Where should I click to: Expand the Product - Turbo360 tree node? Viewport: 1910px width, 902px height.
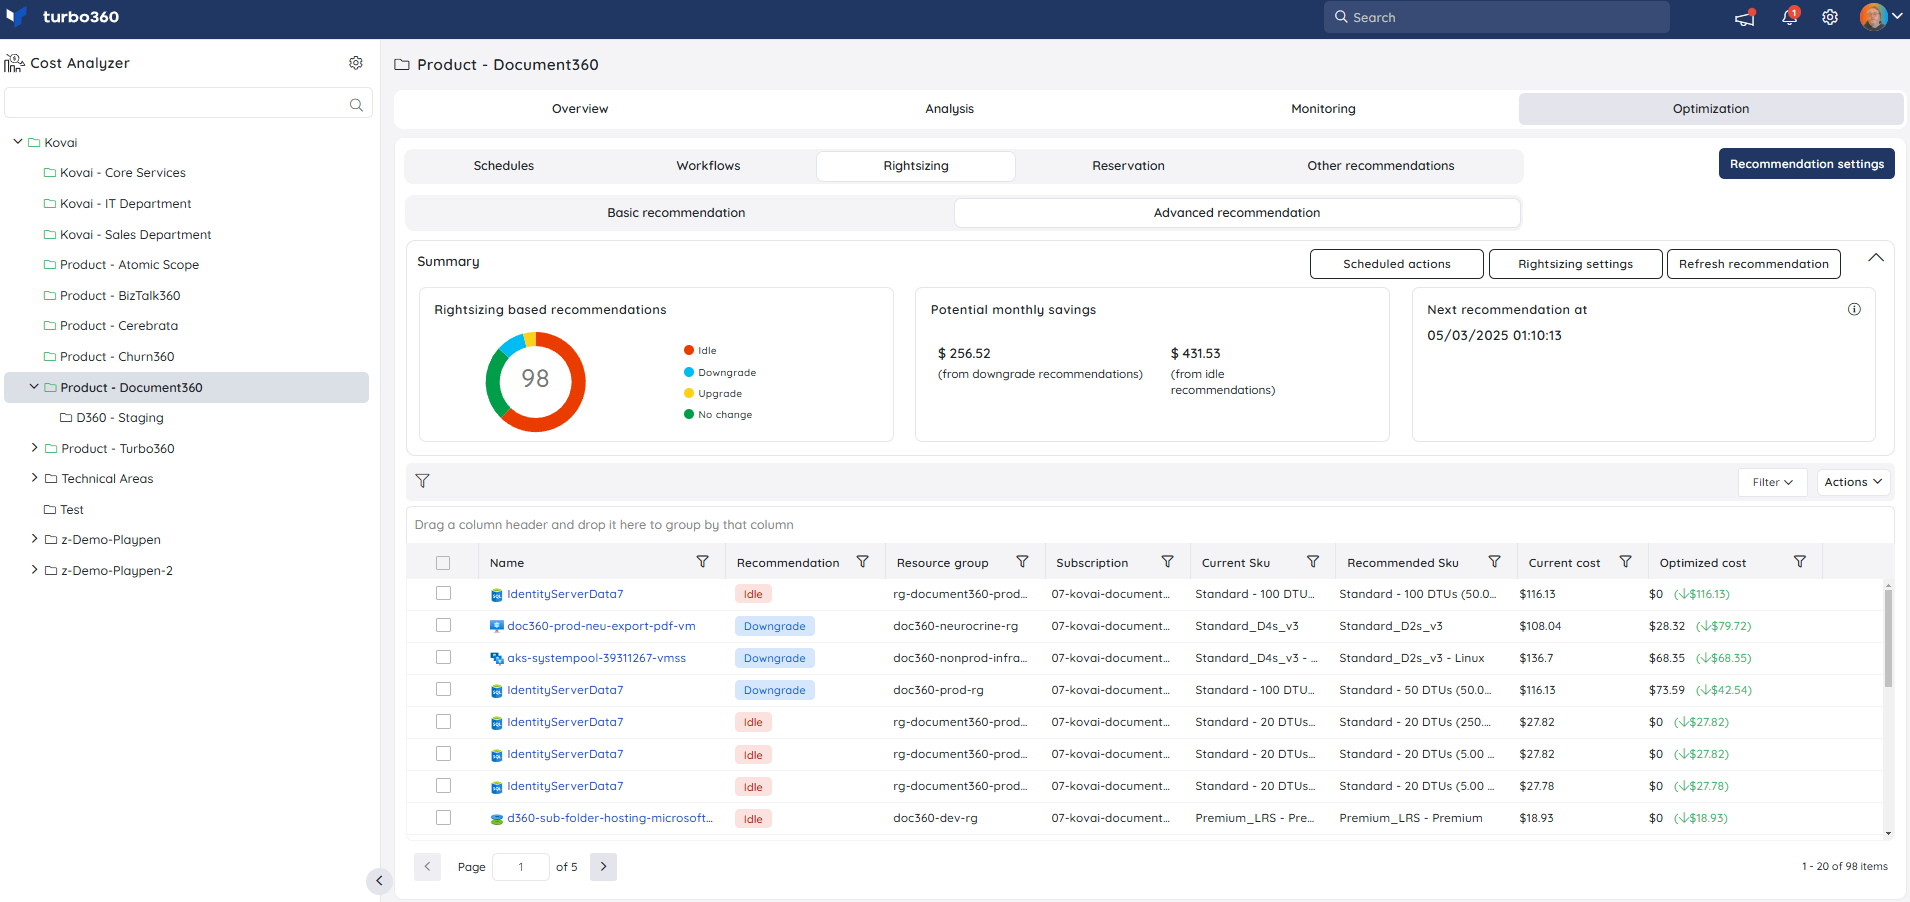point(34,448)
